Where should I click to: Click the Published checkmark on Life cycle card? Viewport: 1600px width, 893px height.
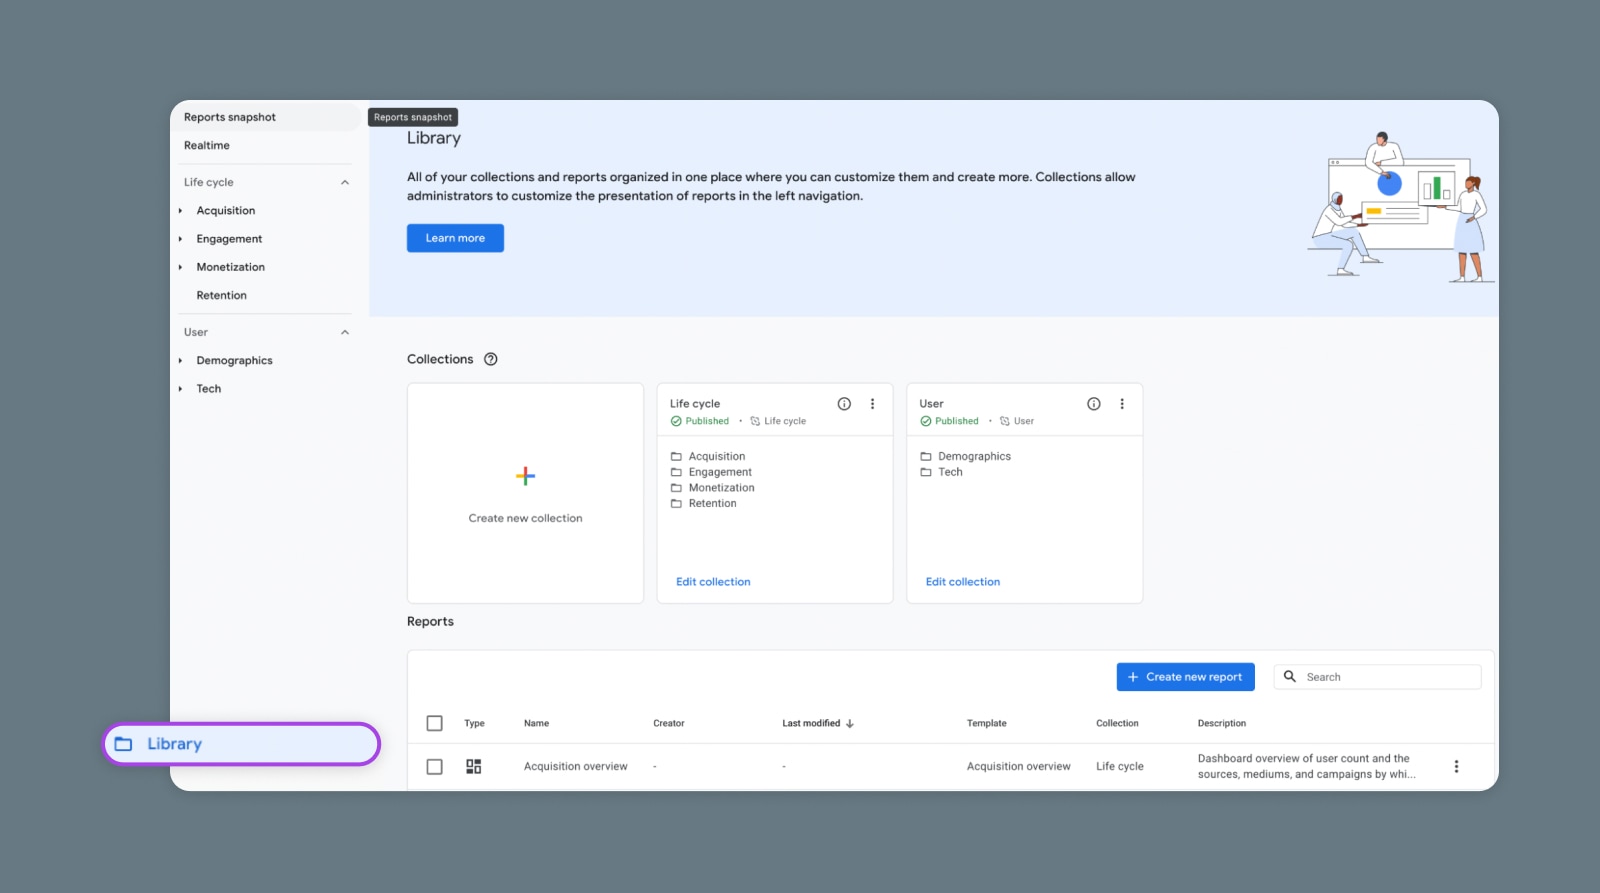[x=676, y=421]
